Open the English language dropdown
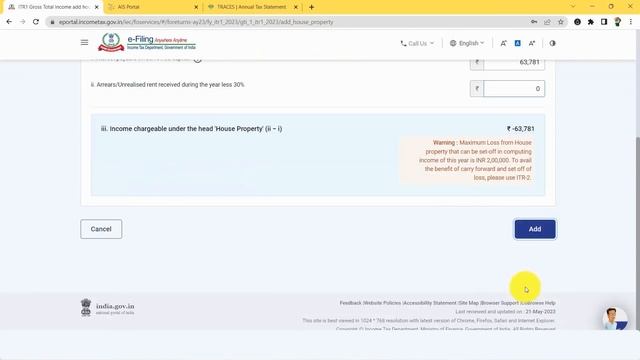640x360 pixels. [x=467, y=43]
